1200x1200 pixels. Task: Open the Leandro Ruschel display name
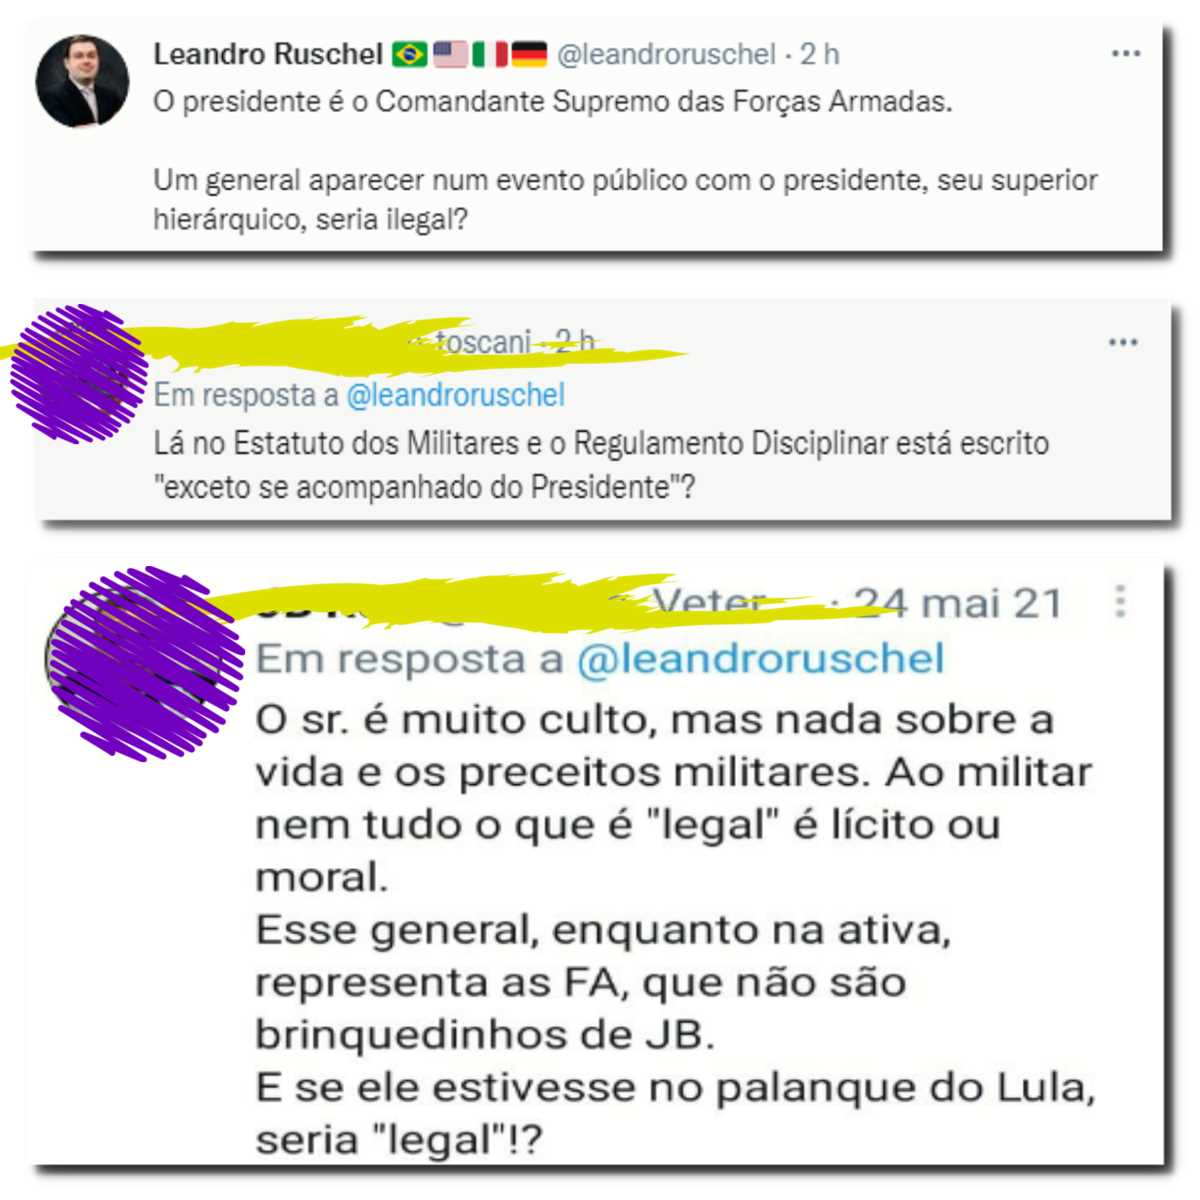coord(268,54)
